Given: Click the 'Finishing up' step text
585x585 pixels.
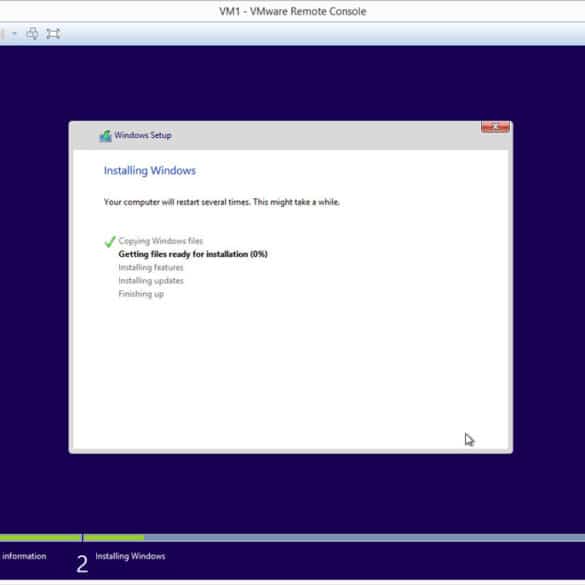Looking at the screenshot, I should (141, 294).
